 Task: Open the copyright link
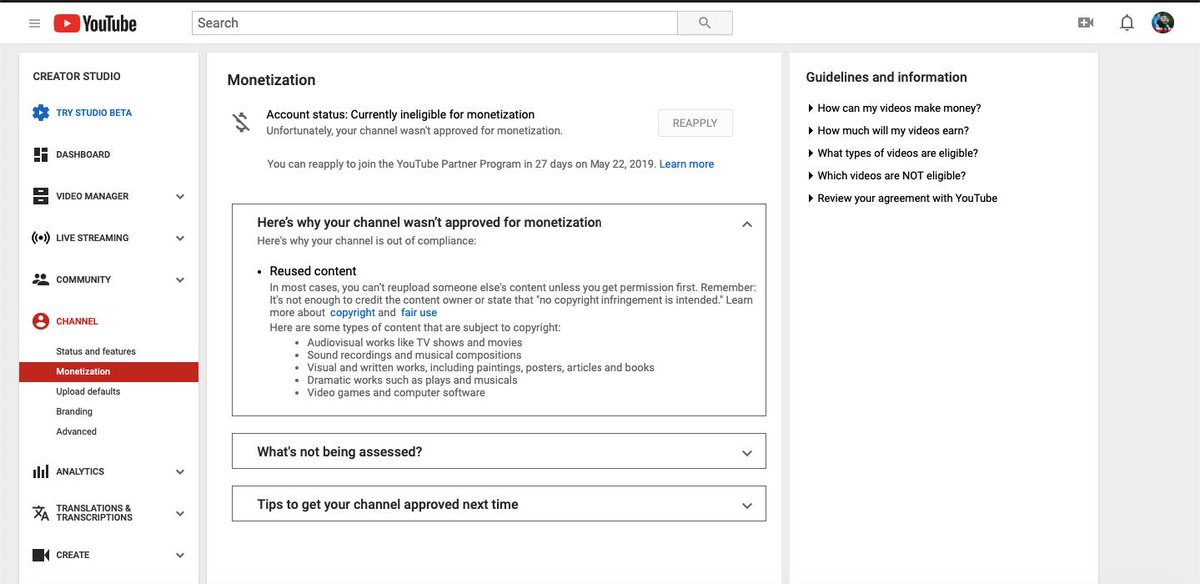[352, 313]
